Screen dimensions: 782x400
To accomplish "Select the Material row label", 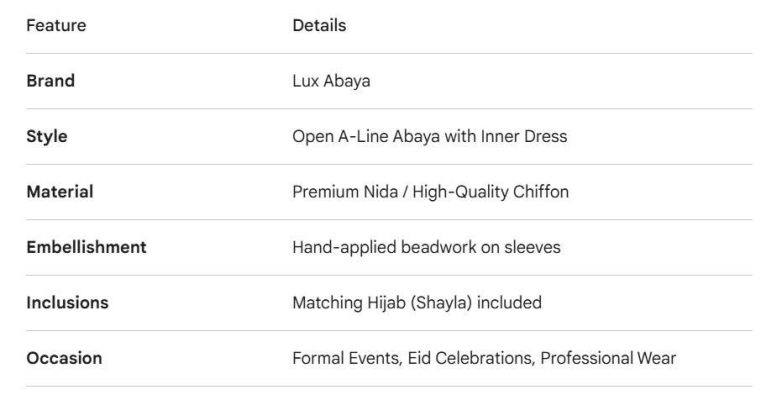I will (59, 192).
